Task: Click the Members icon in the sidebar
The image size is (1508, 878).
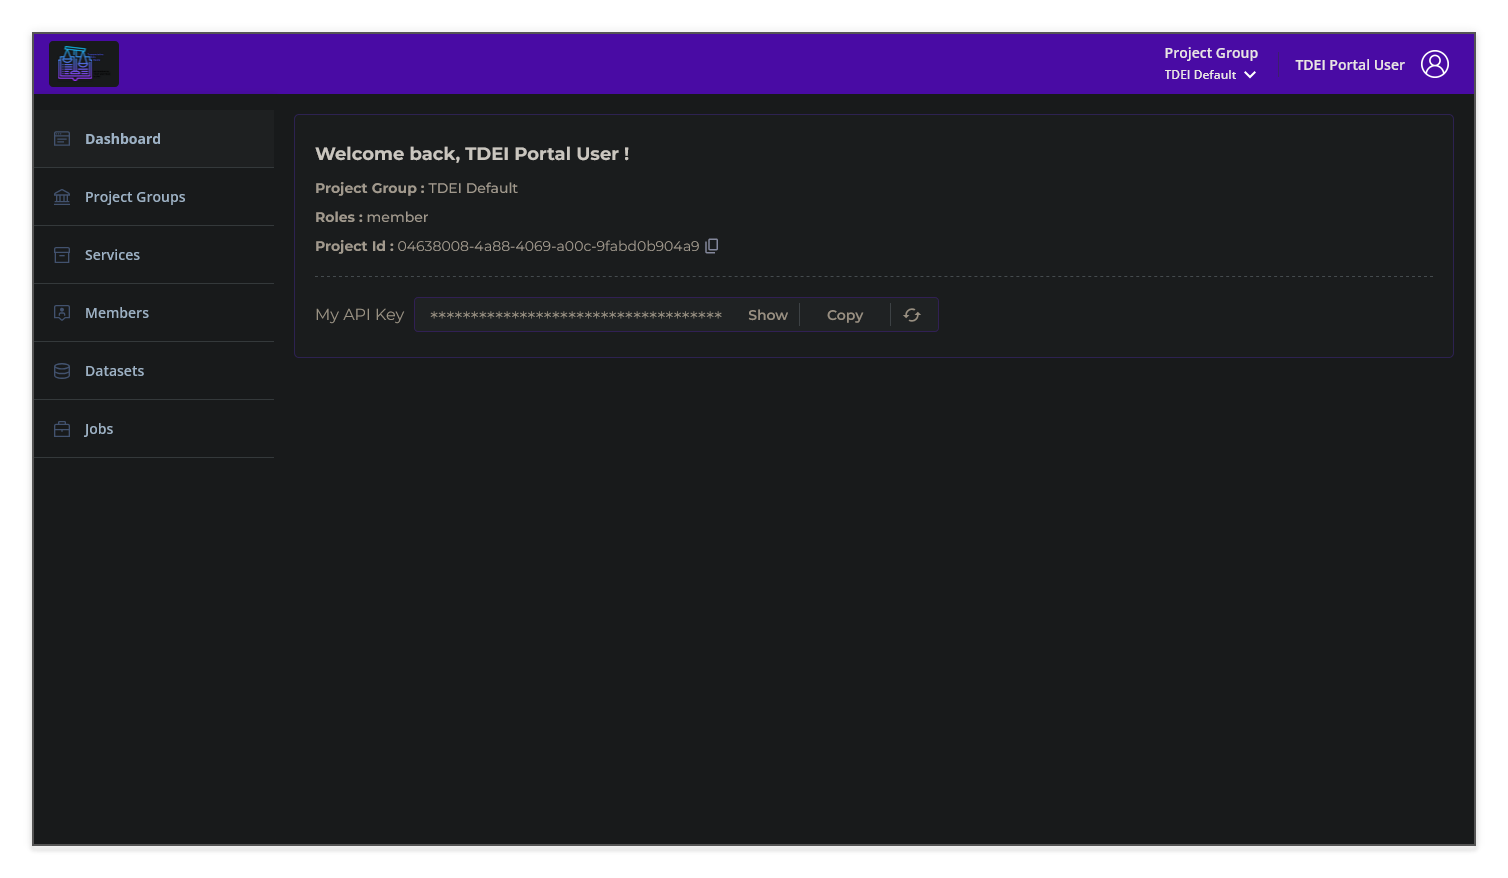Action: 61,312
